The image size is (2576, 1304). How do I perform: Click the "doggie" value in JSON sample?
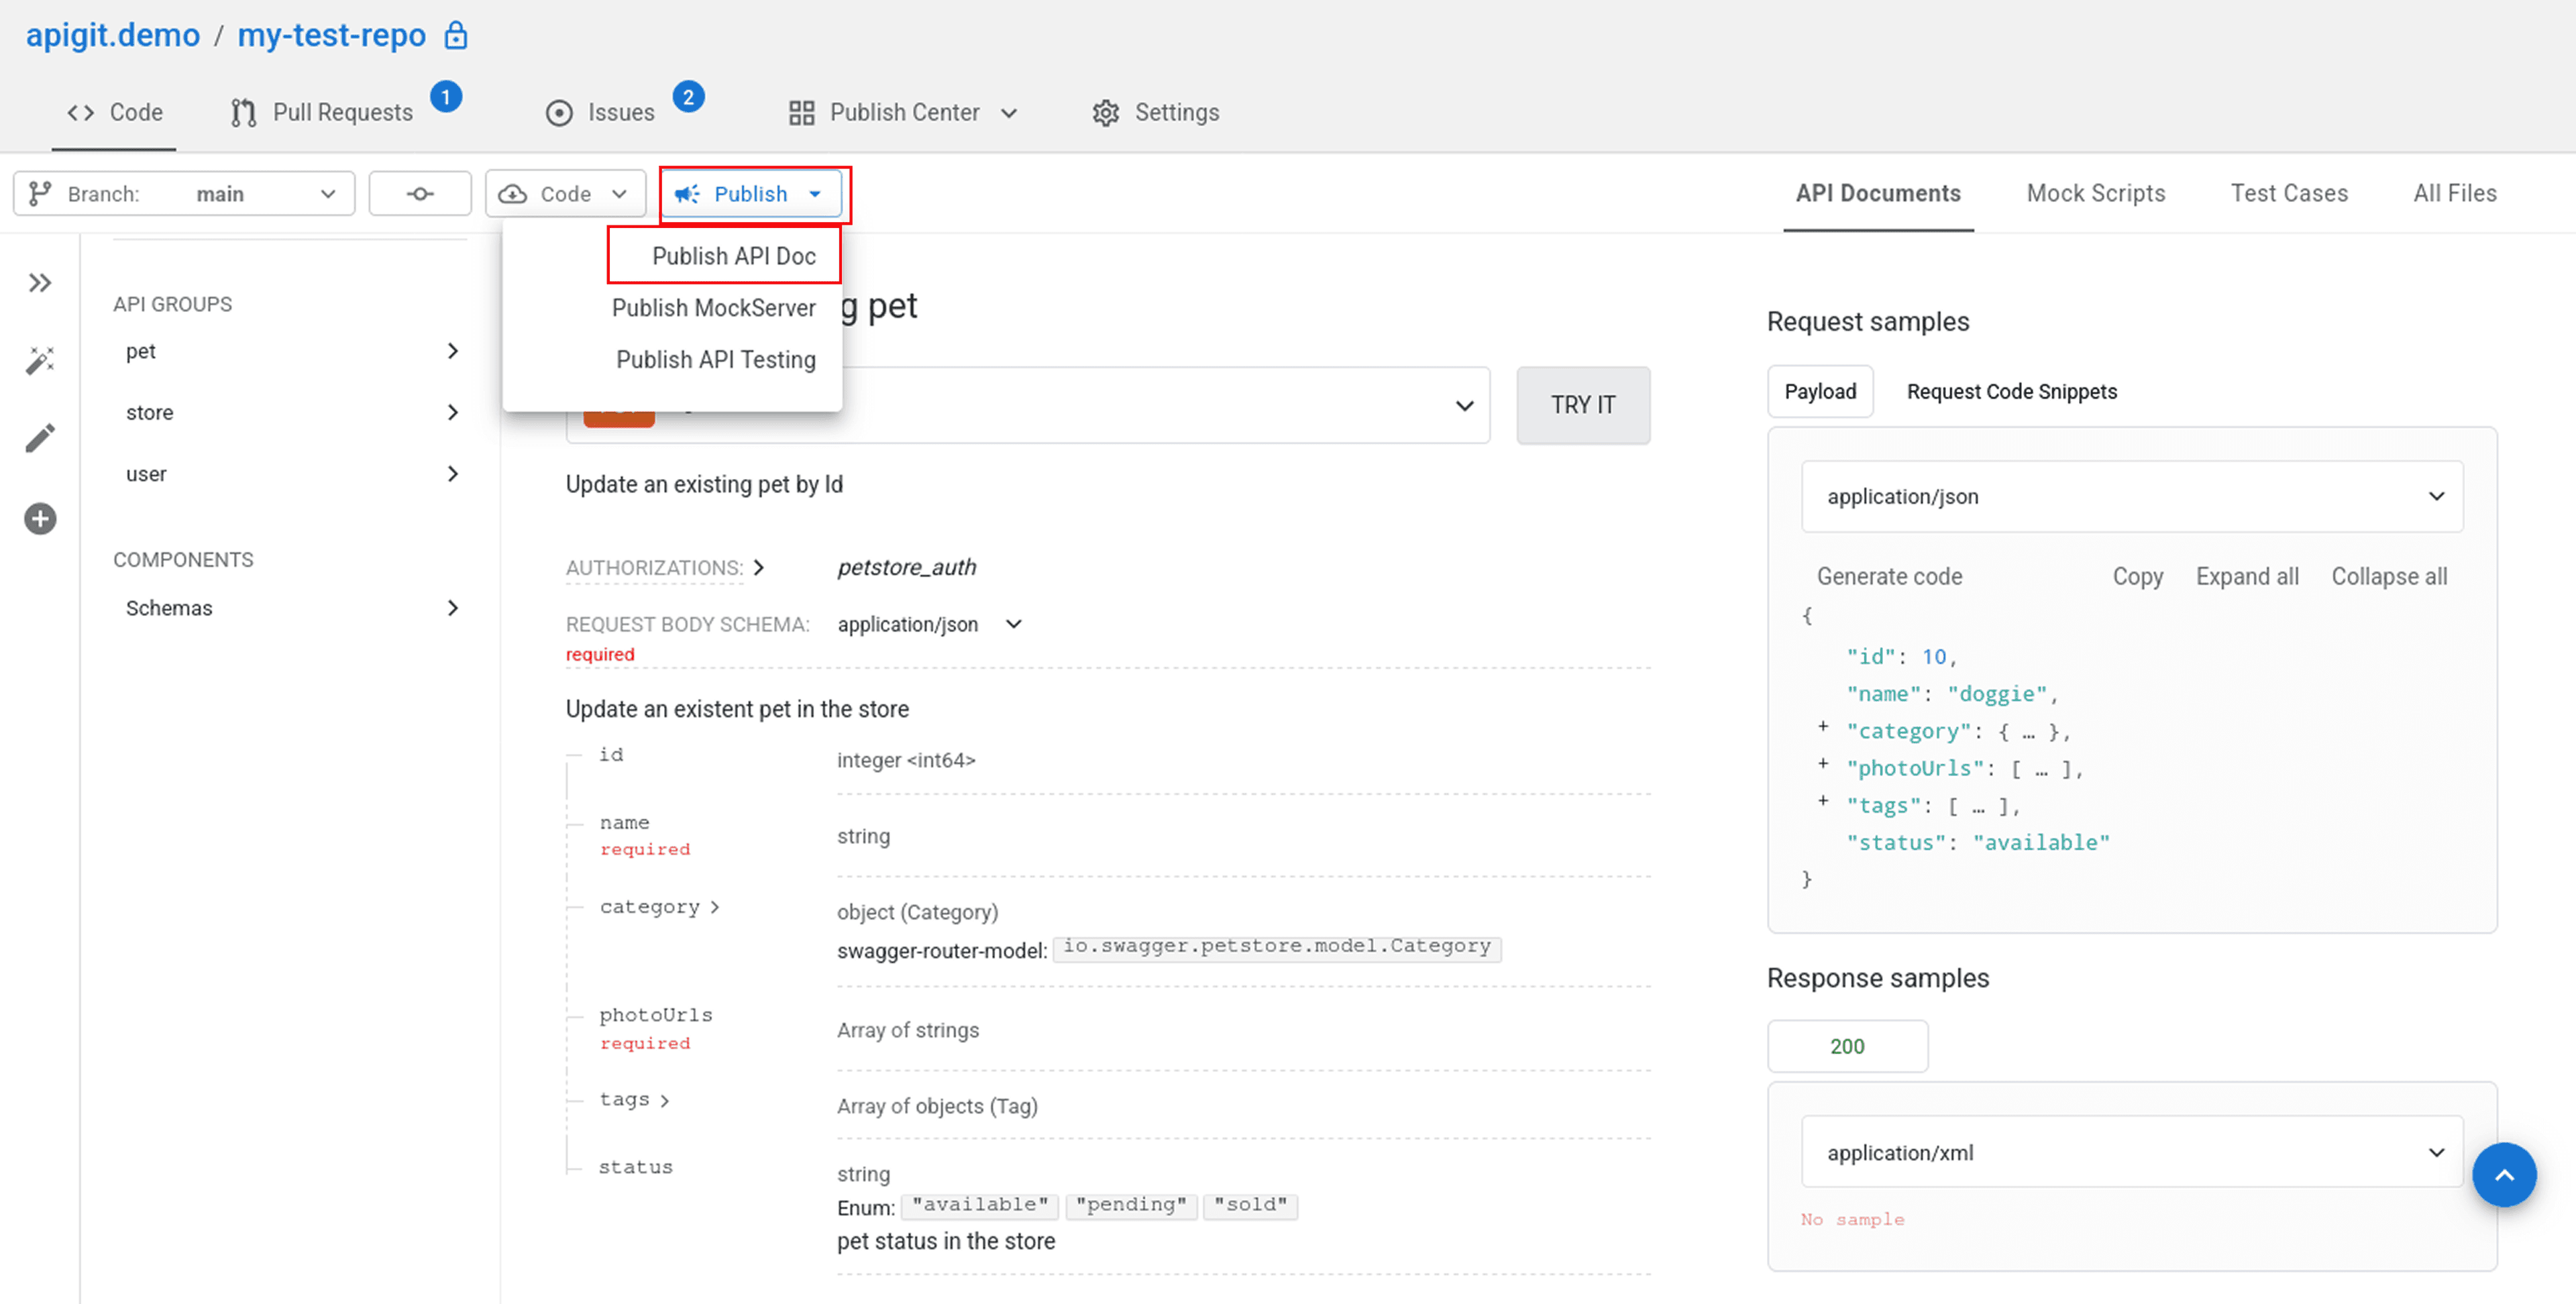(x=1997, y=694)
